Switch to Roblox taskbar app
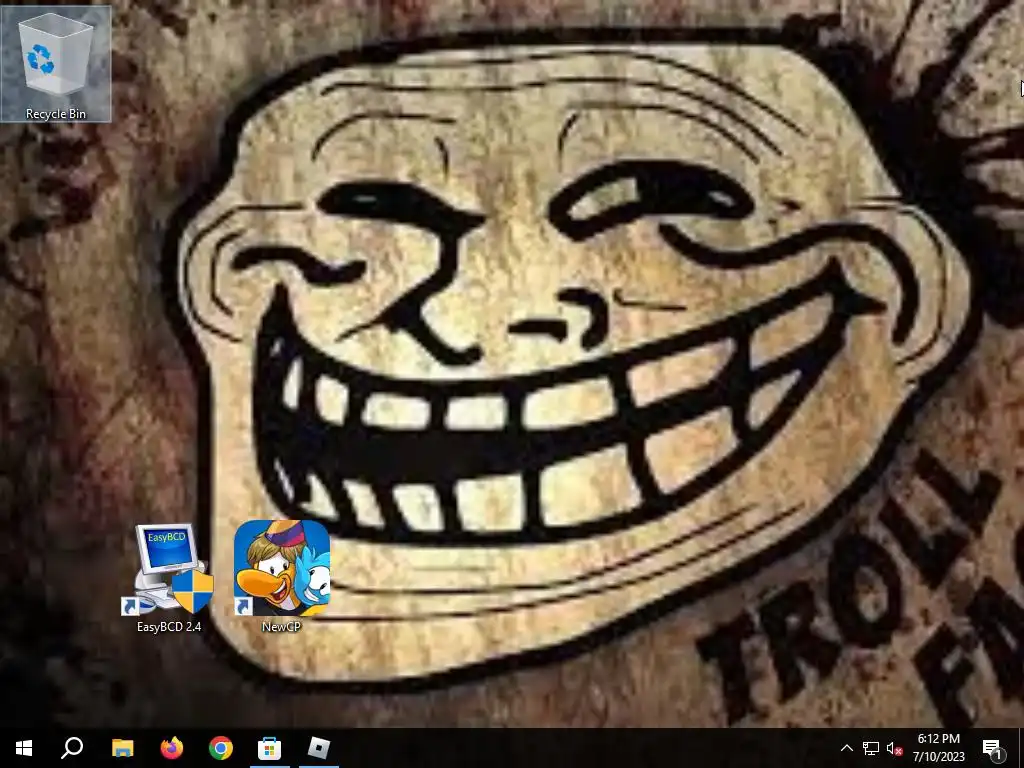Viewport: 1024px width, 768px height. (319, 748)
